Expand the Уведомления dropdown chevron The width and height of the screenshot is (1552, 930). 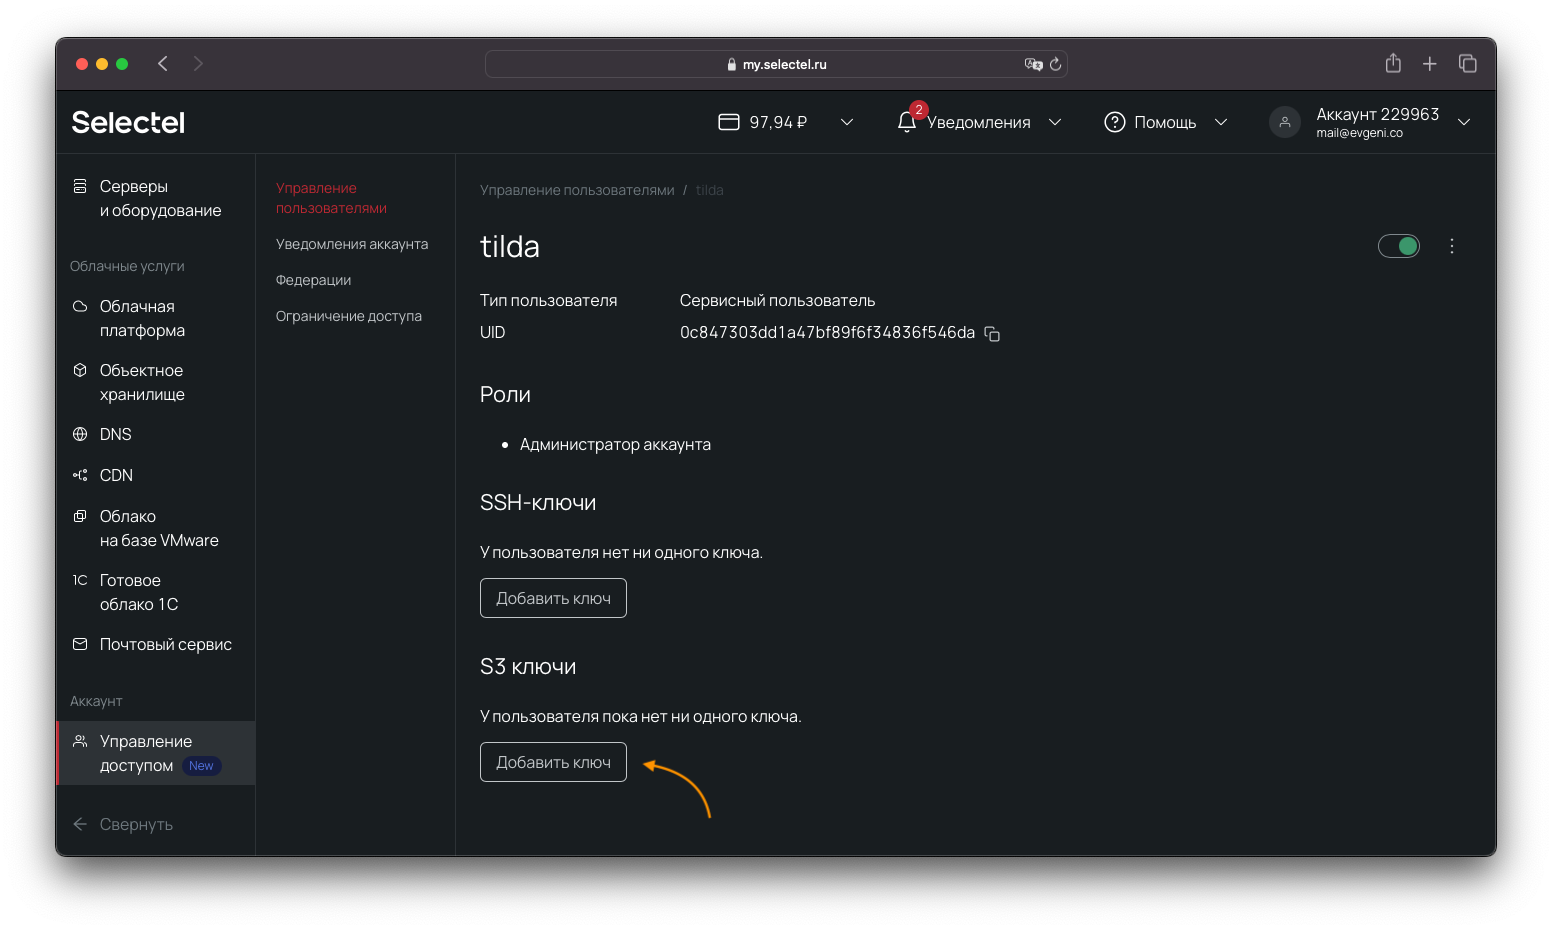[x=1055, y=122]
